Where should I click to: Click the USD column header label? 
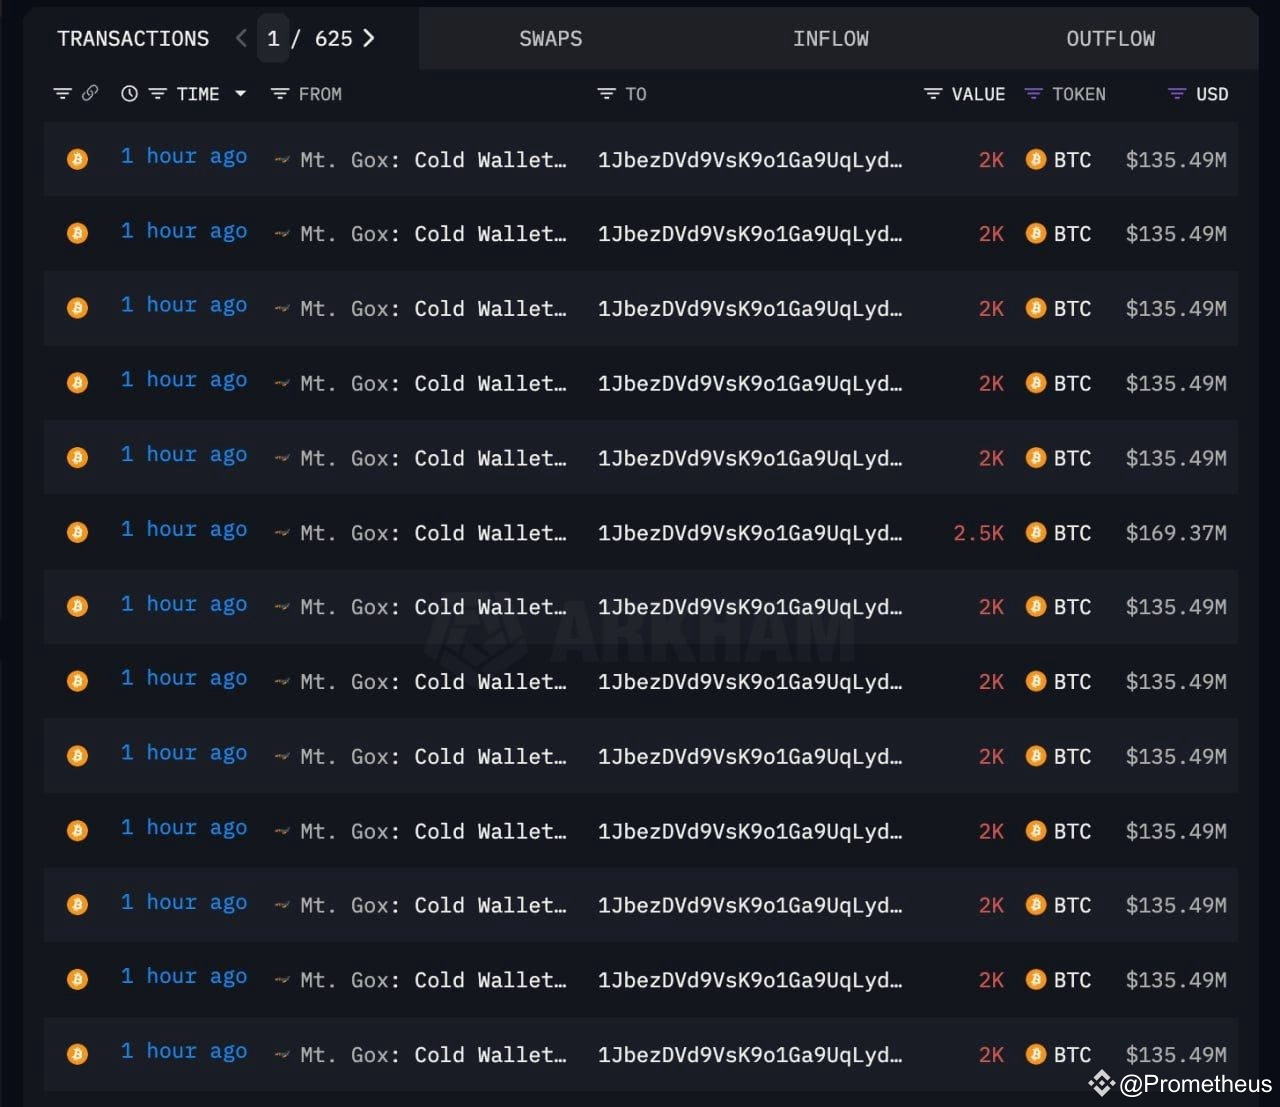point(1212,94)
